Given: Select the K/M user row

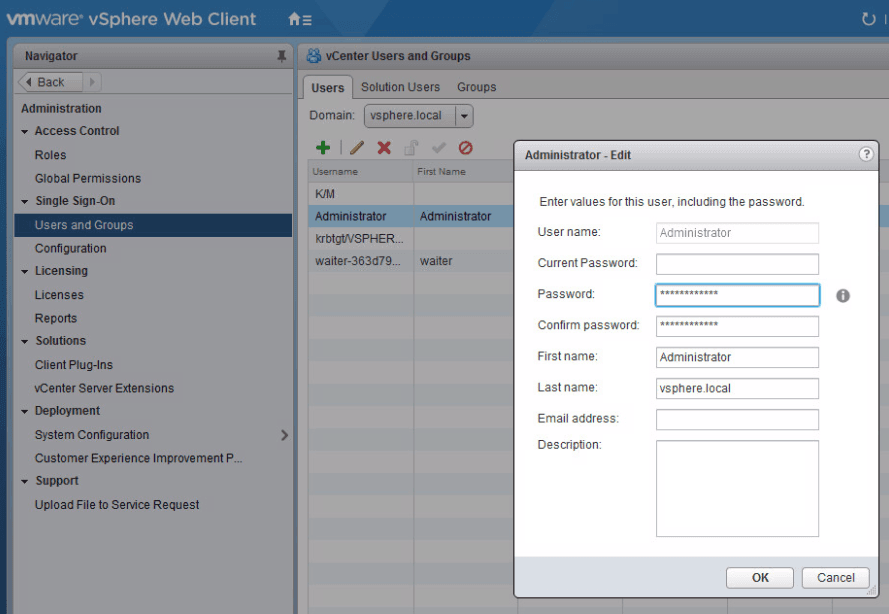Looking at the screenshot, I should [411, 194].
